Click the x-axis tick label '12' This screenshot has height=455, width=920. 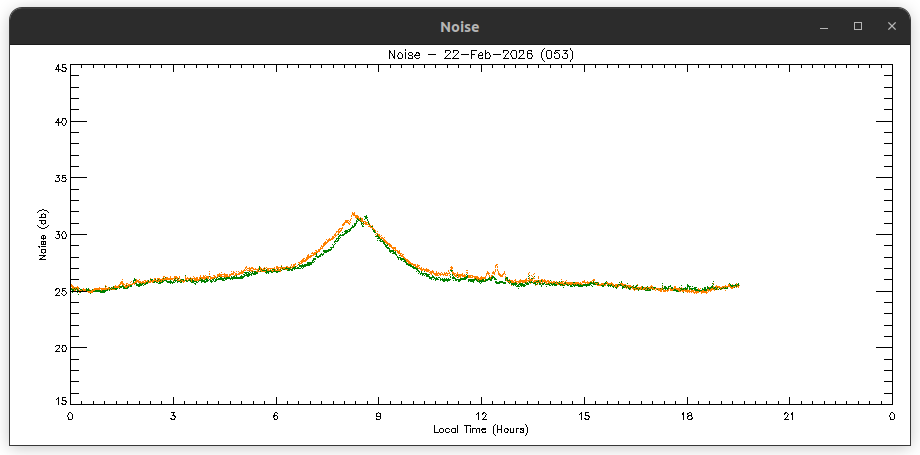coord(481,415)
